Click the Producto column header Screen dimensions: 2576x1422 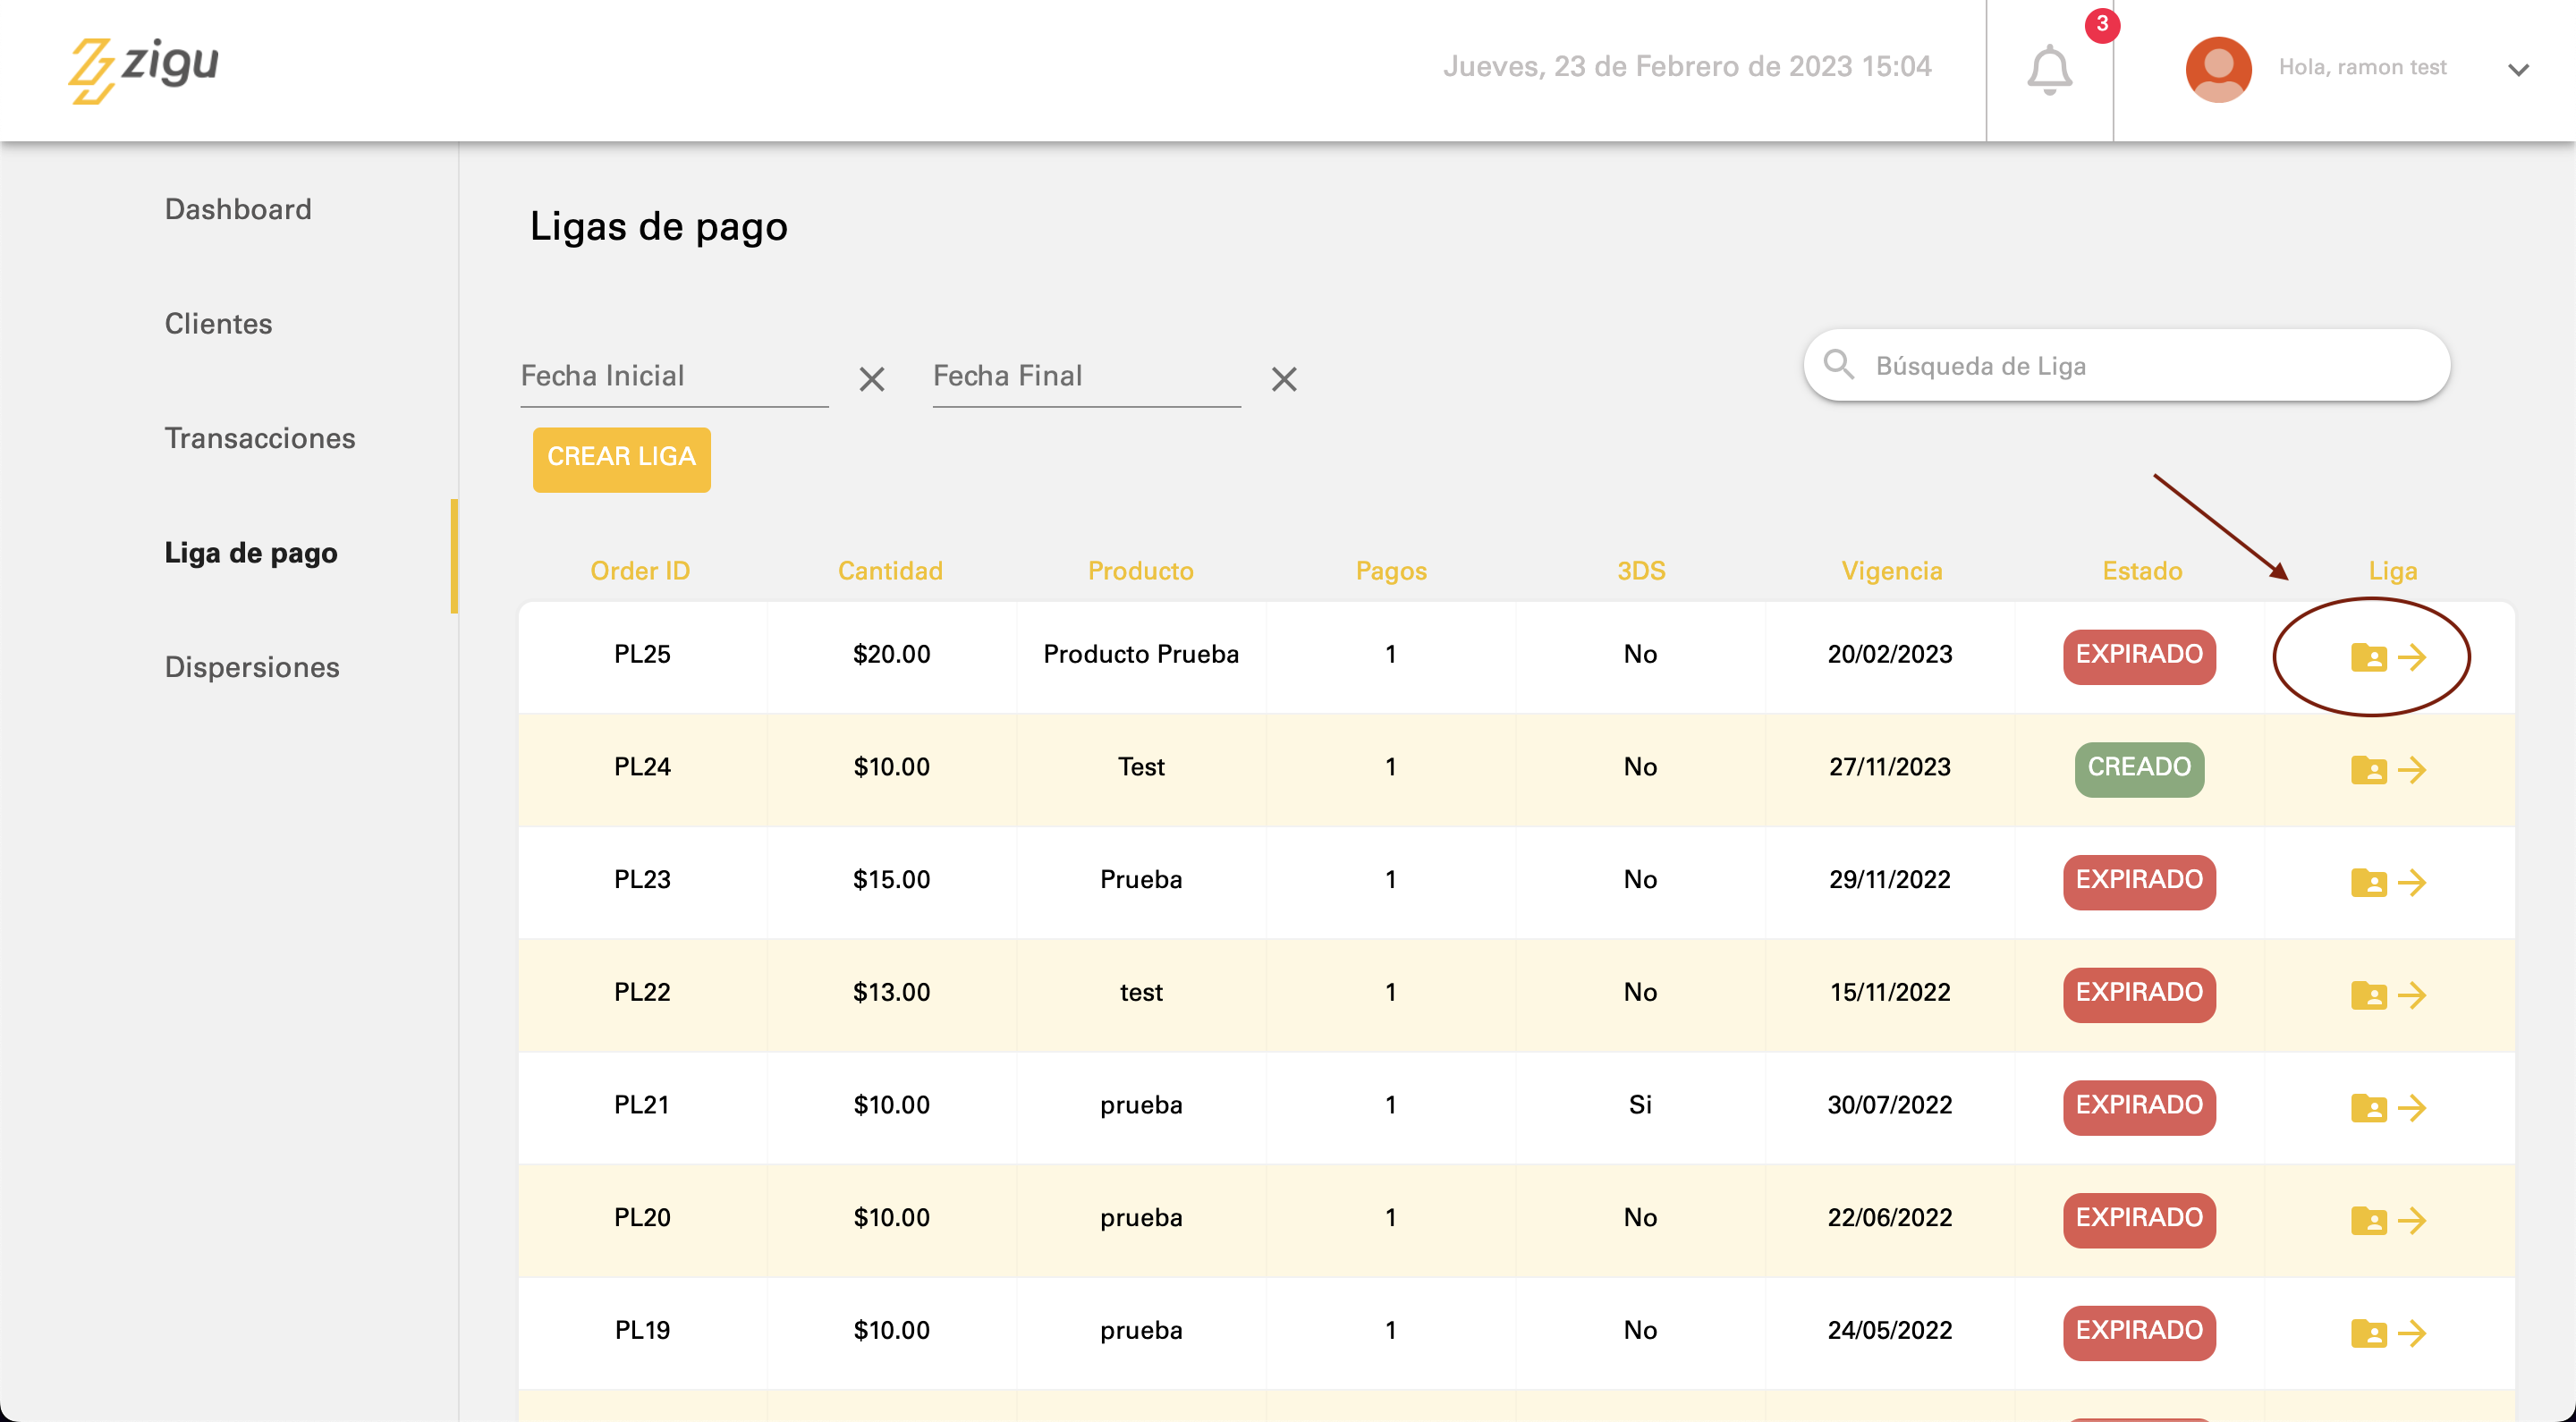click(x=1141, y=571)
